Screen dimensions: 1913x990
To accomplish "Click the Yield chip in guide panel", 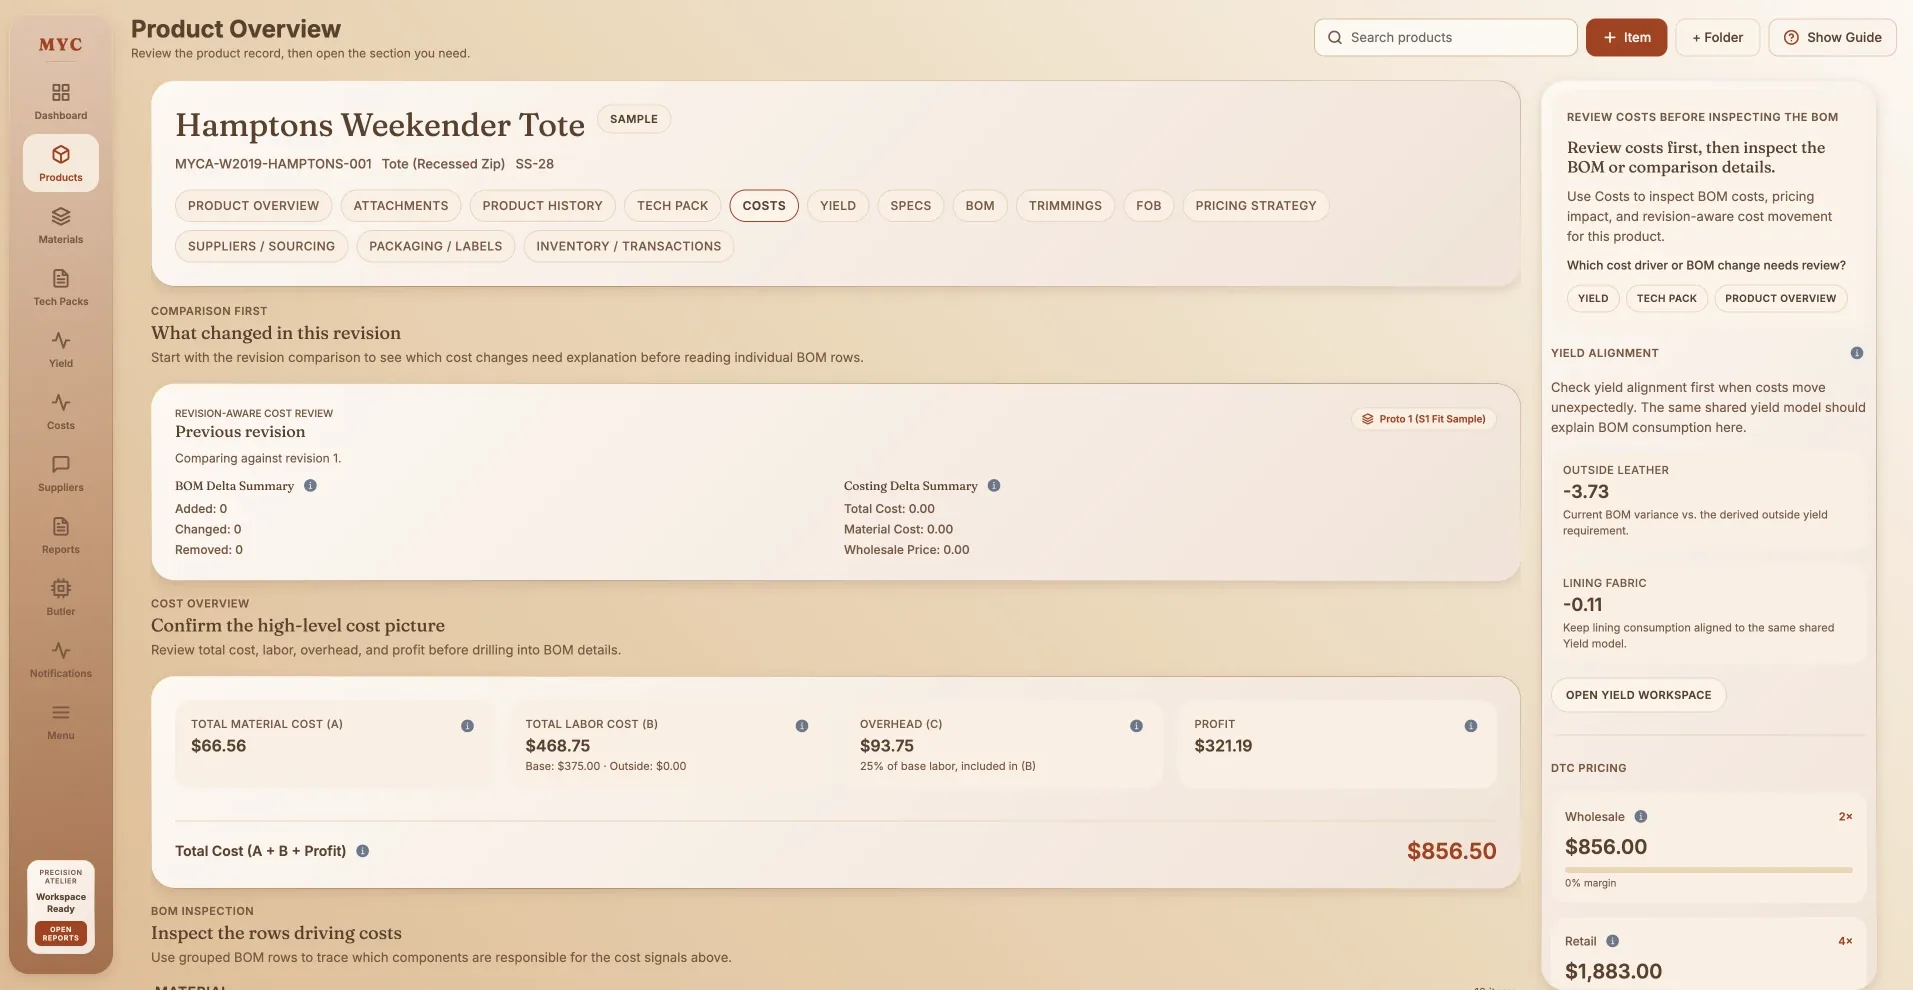I will [1593, 298].
